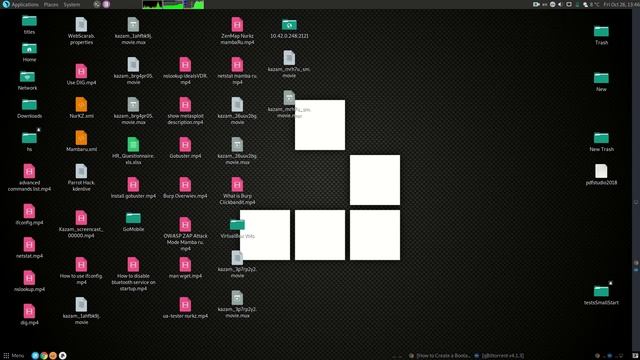Select the nslookup.mp4 video file
The height and width of the screenshot is (360, 640).
pos(29,282)
